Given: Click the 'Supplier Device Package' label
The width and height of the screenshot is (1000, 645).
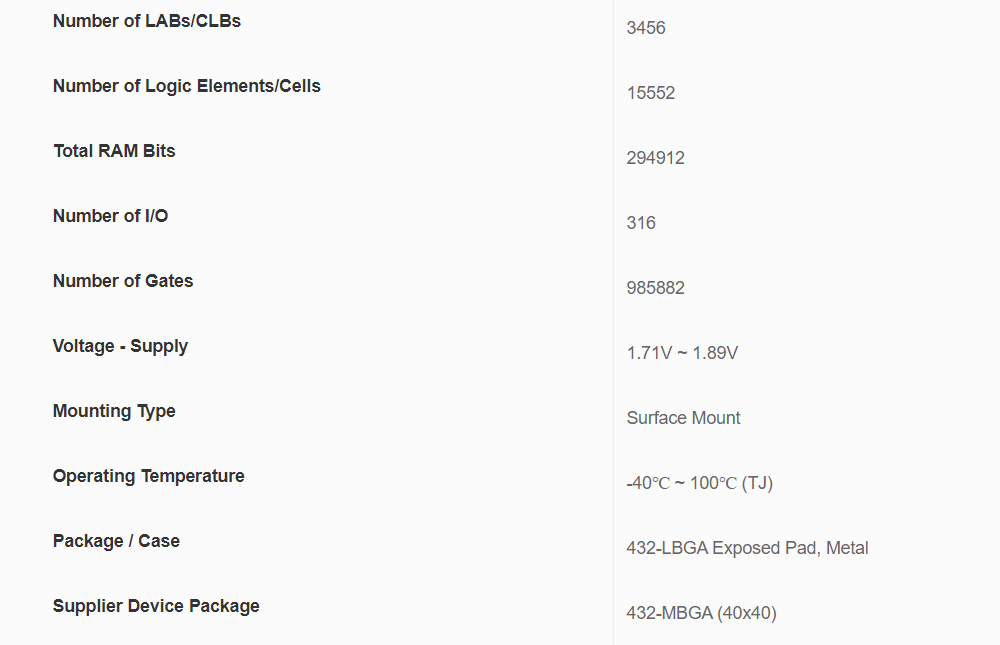Looking at the screenshot, I should (156, 606).
